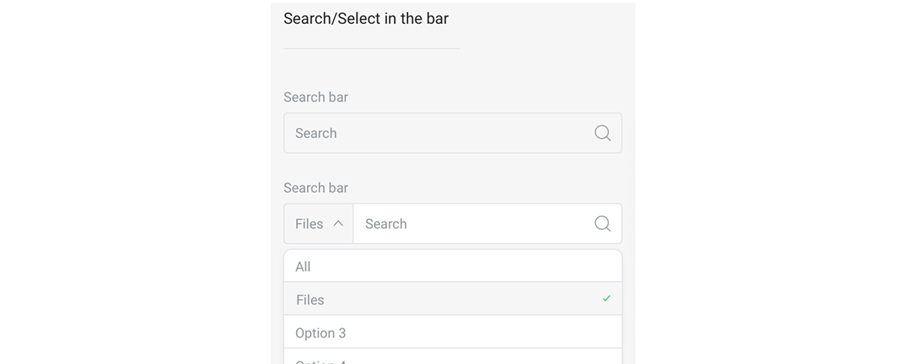Click the magnifier icon beside the Files filter search

(x=602, y=224)
